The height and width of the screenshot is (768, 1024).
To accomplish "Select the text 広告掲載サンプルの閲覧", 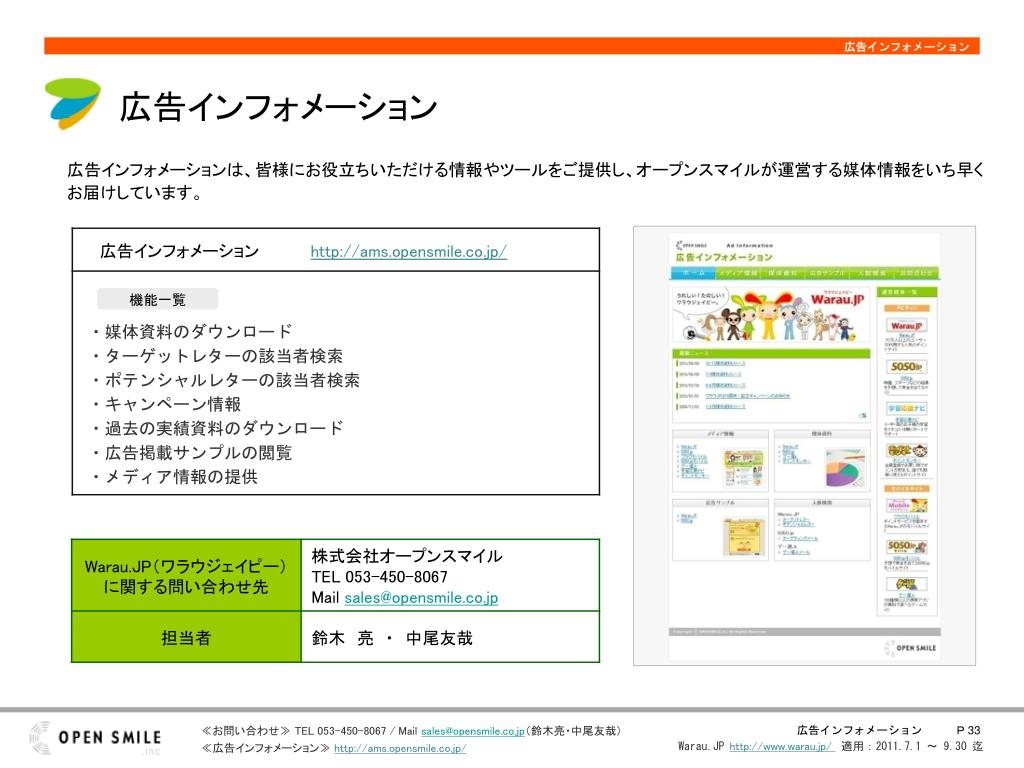I will pyautogui.click(x=198, y=453).
